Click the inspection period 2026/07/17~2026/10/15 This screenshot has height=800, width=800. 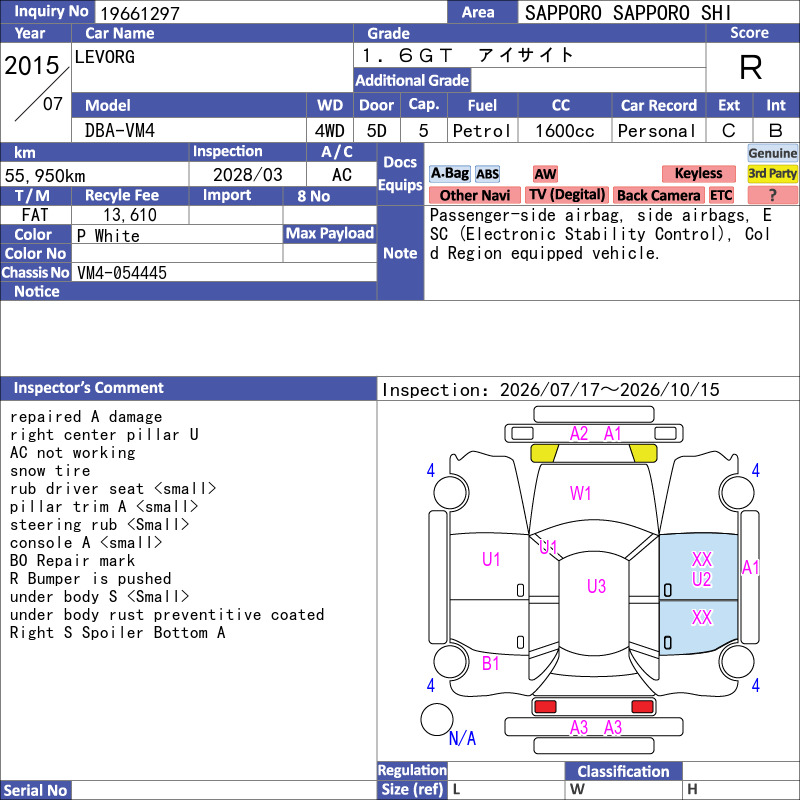click(610, 390)
